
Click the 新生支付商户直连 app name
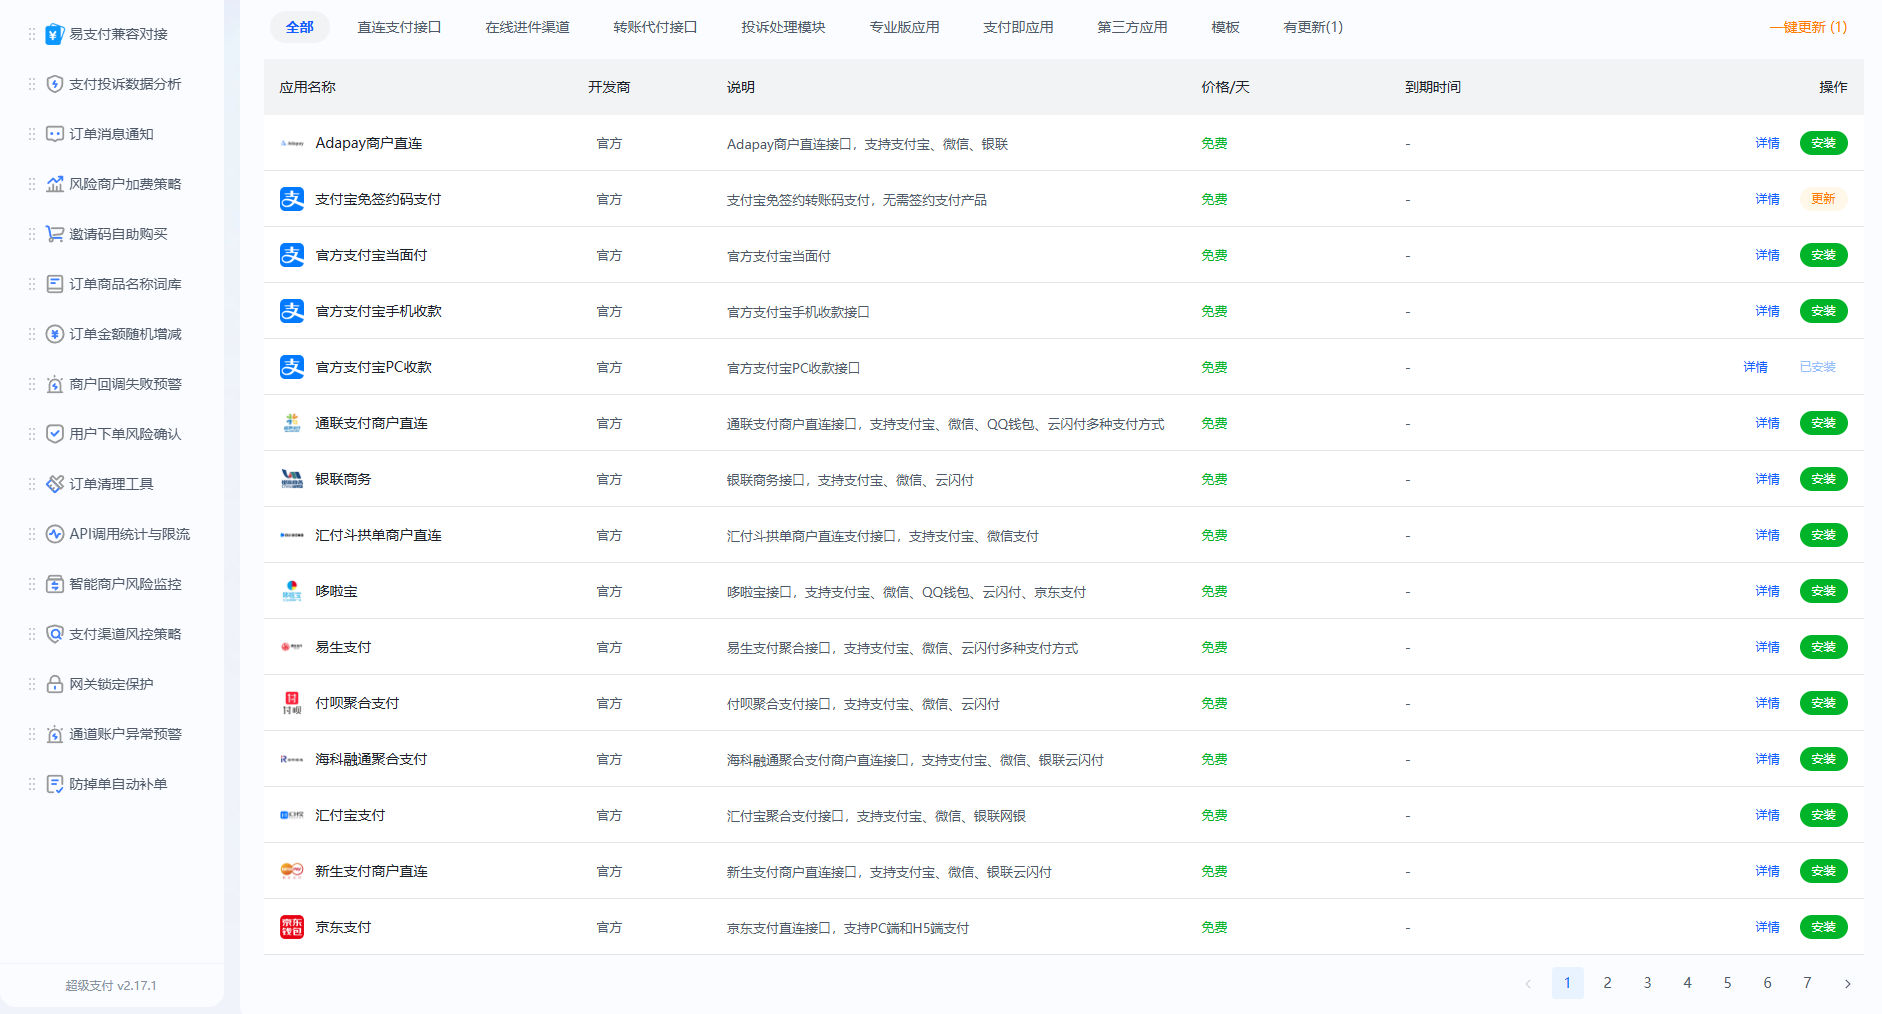[371, 871]
